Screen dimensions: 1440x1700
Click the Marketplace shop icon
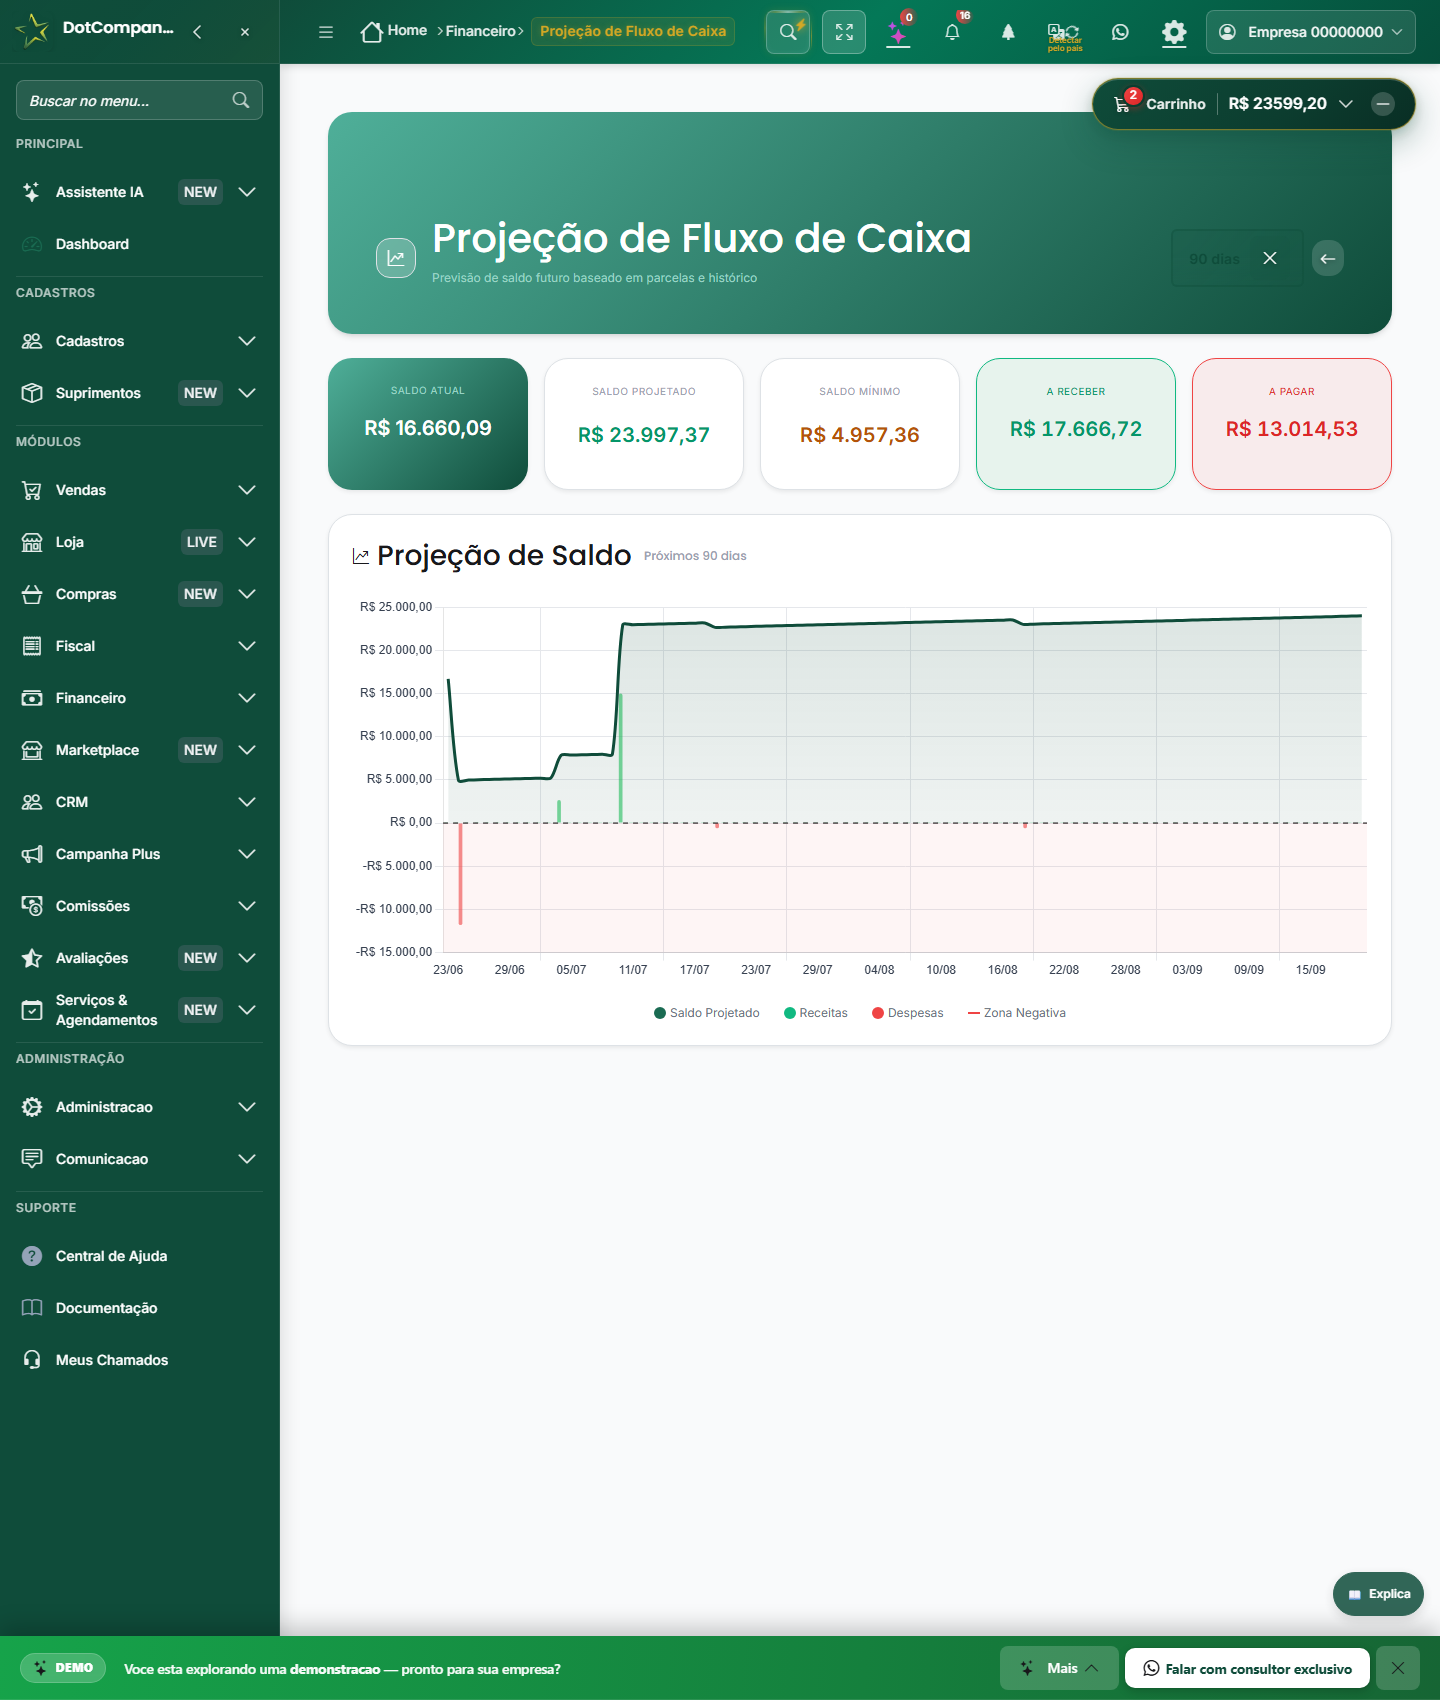click(x=32, y=750)
